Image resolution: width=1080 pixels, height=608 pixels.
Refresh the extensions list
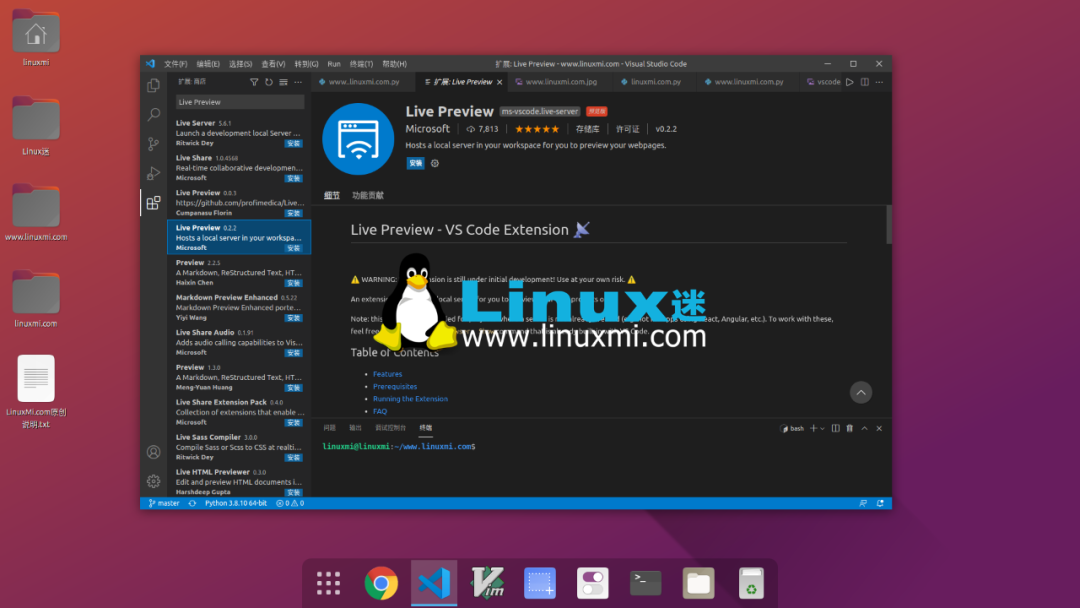coord(268,82)
